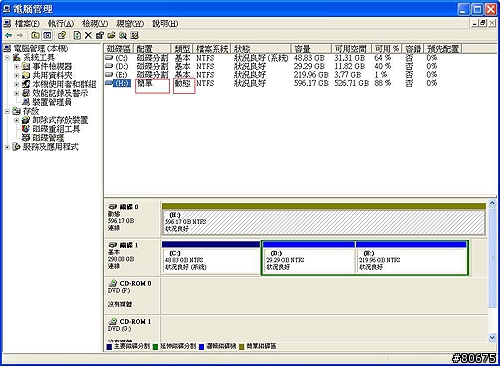
Task: Click the disk pane scrollbar down arrow
Action: 492,337
